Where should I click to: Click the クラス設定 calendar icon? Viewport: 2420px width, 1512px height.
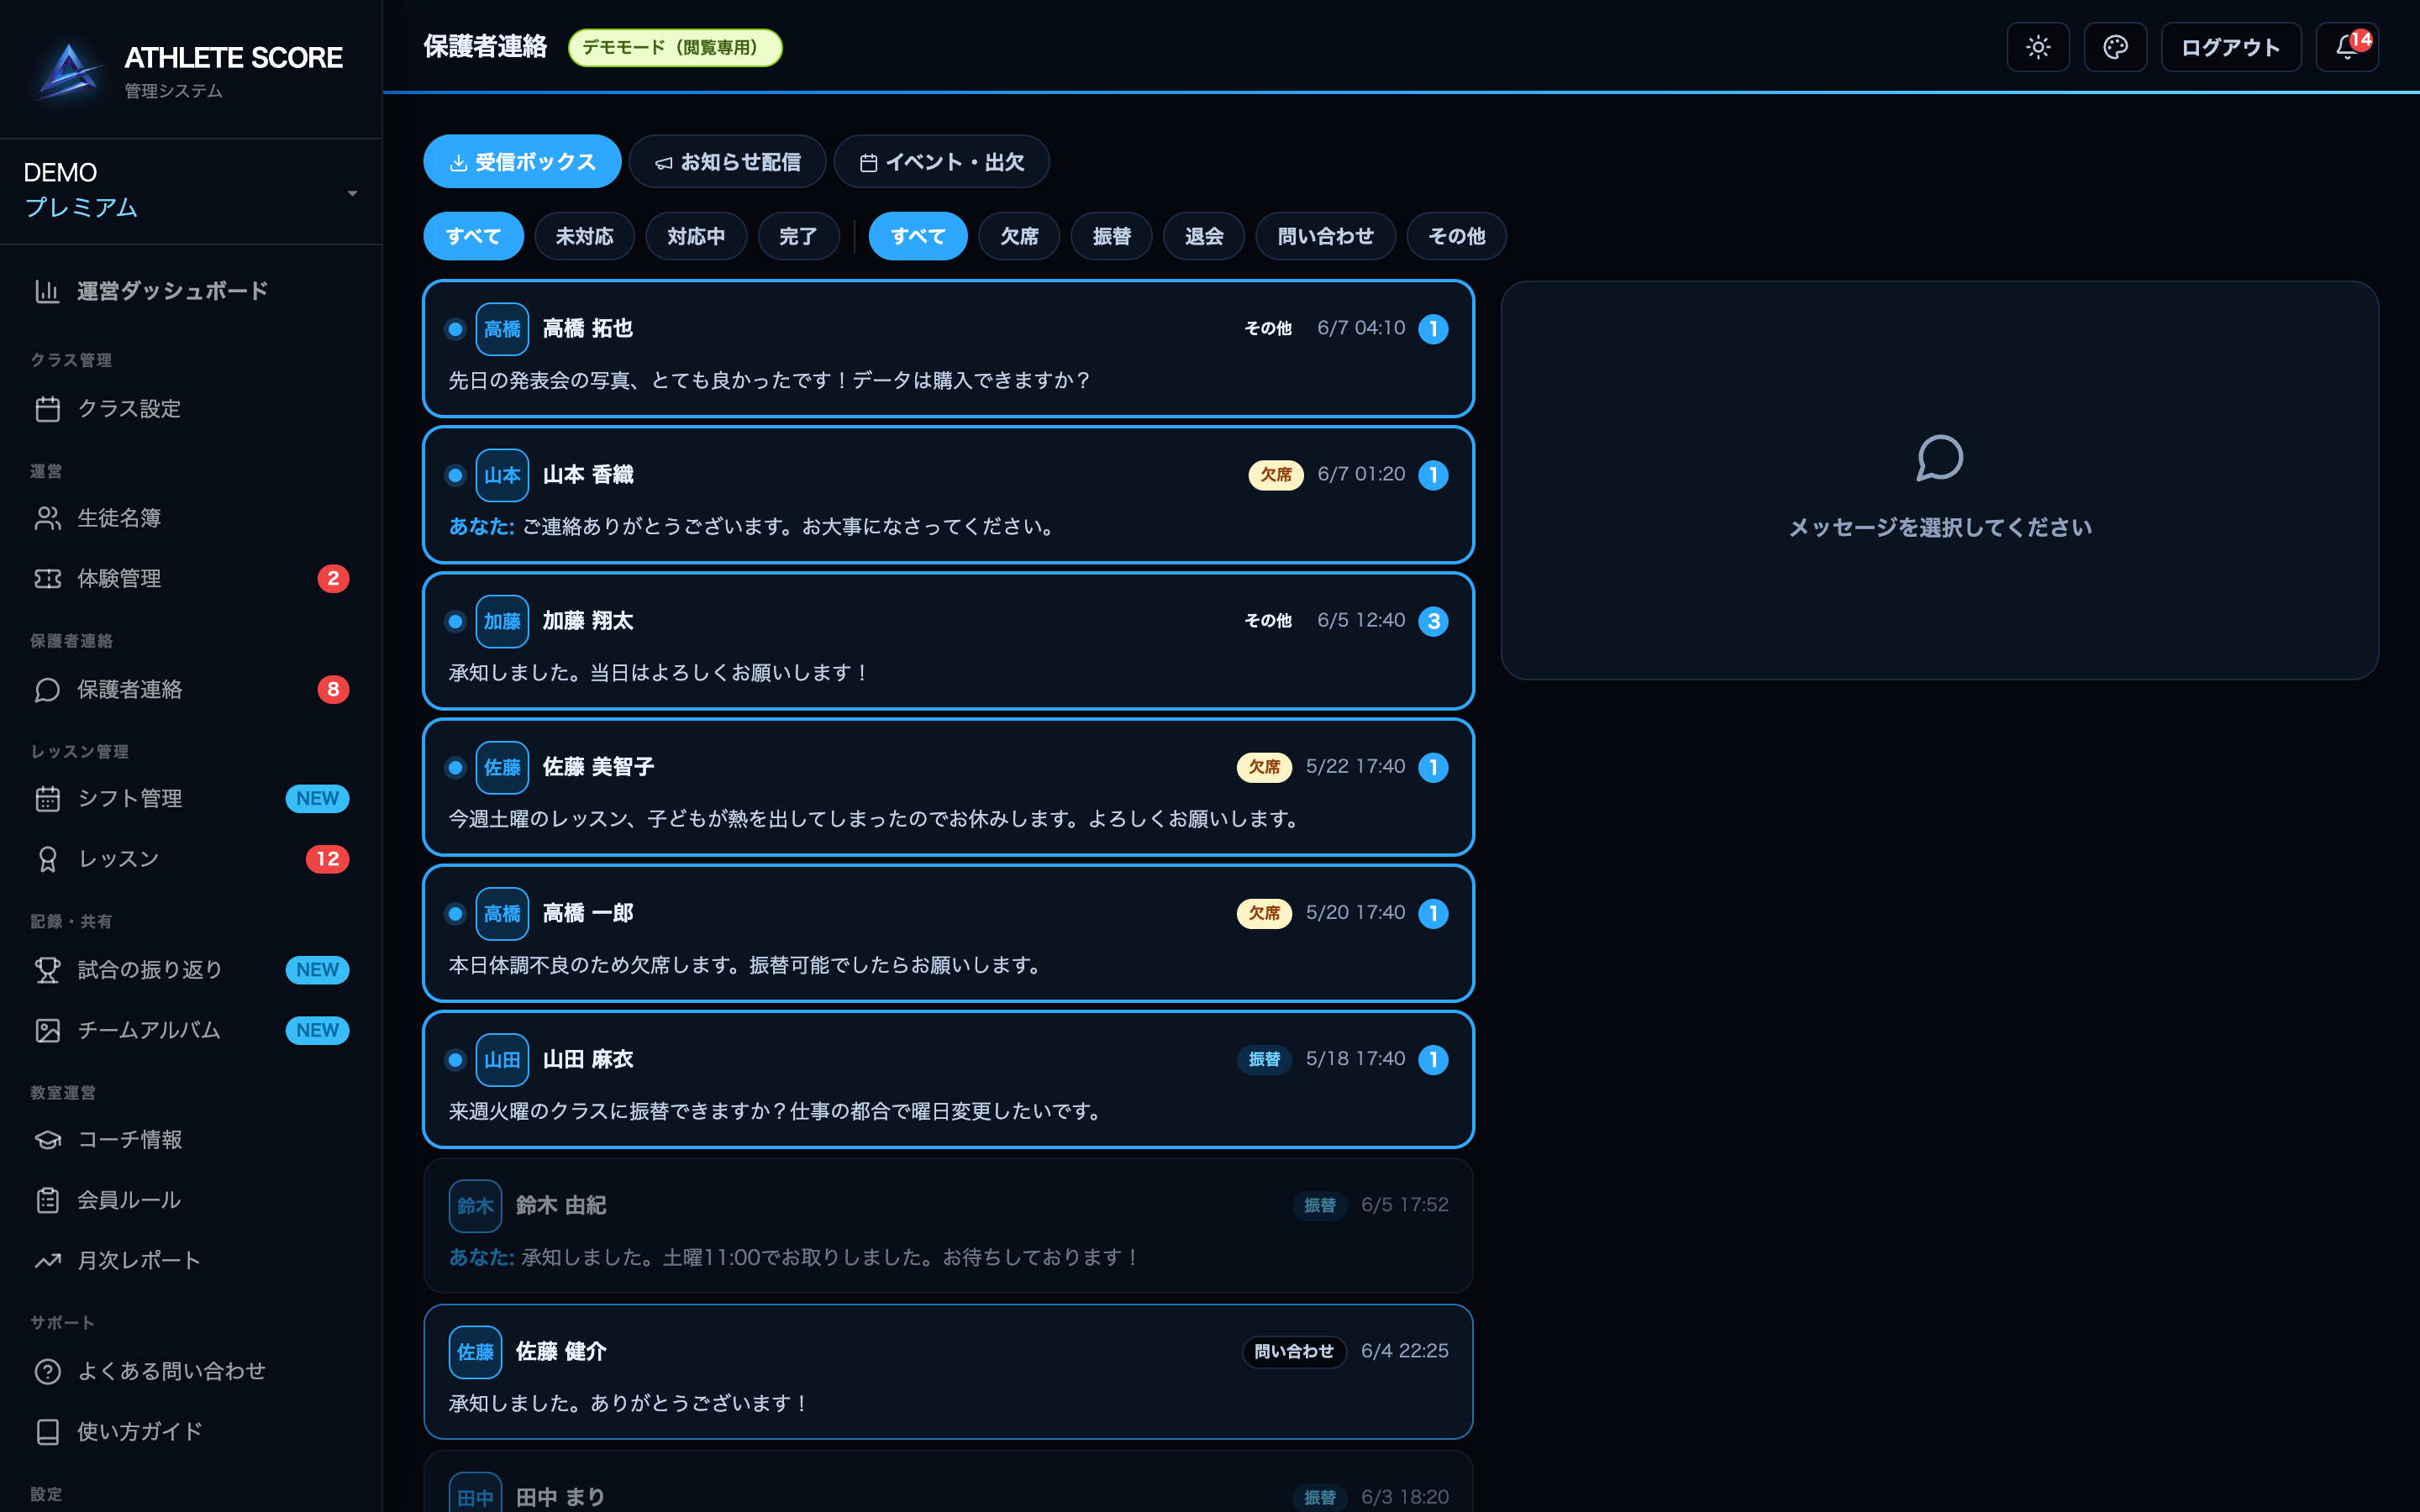pyautogui.click(x=47, y=409)
